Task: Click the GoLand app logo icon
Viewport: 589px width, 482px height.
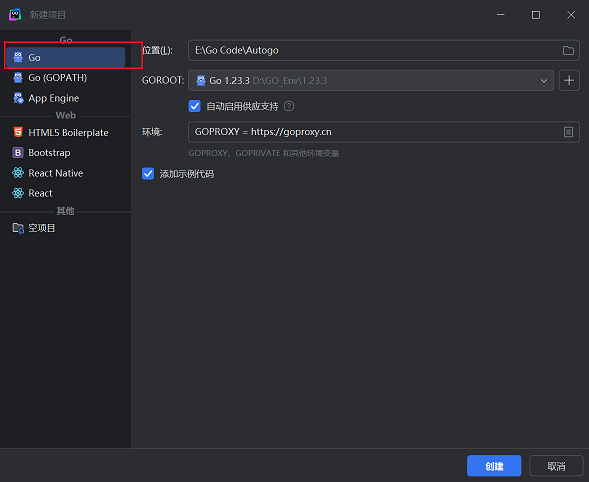Action: click(x=15, y=15)
